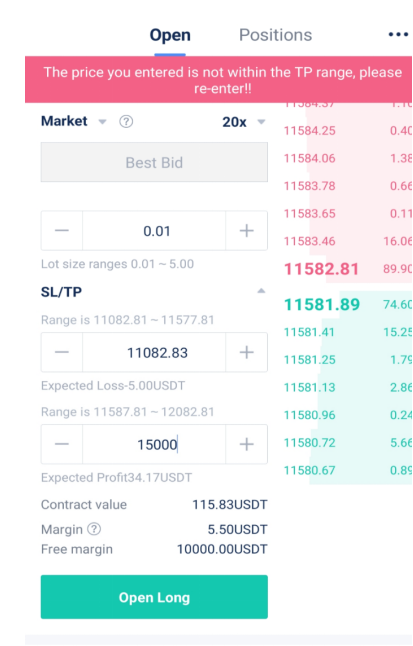
Task: Increase stop loss price with plus
Action: click(x=246, y=352)
